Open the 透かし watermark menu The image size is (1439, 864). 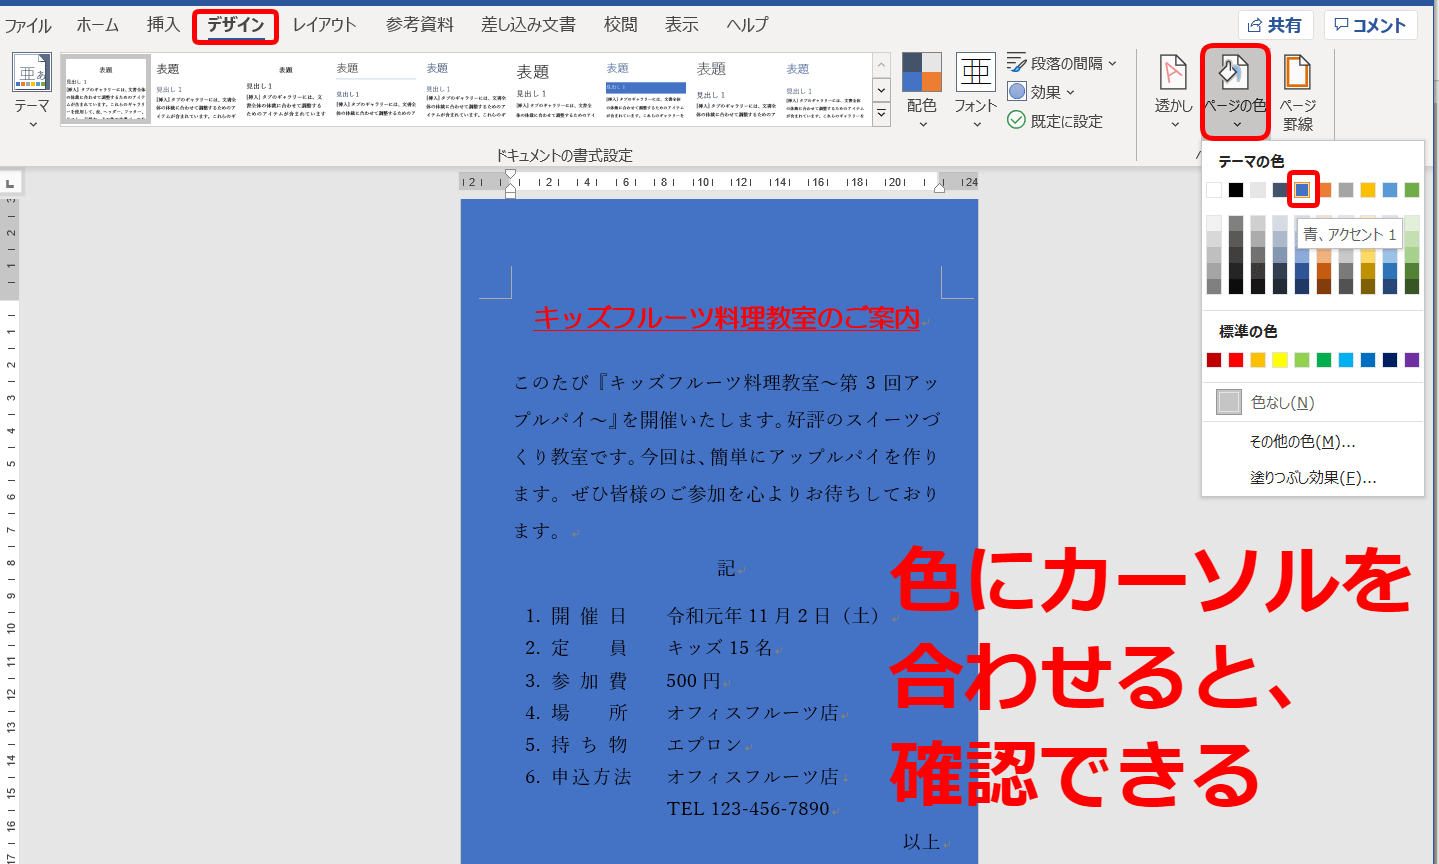[1173, 92]
